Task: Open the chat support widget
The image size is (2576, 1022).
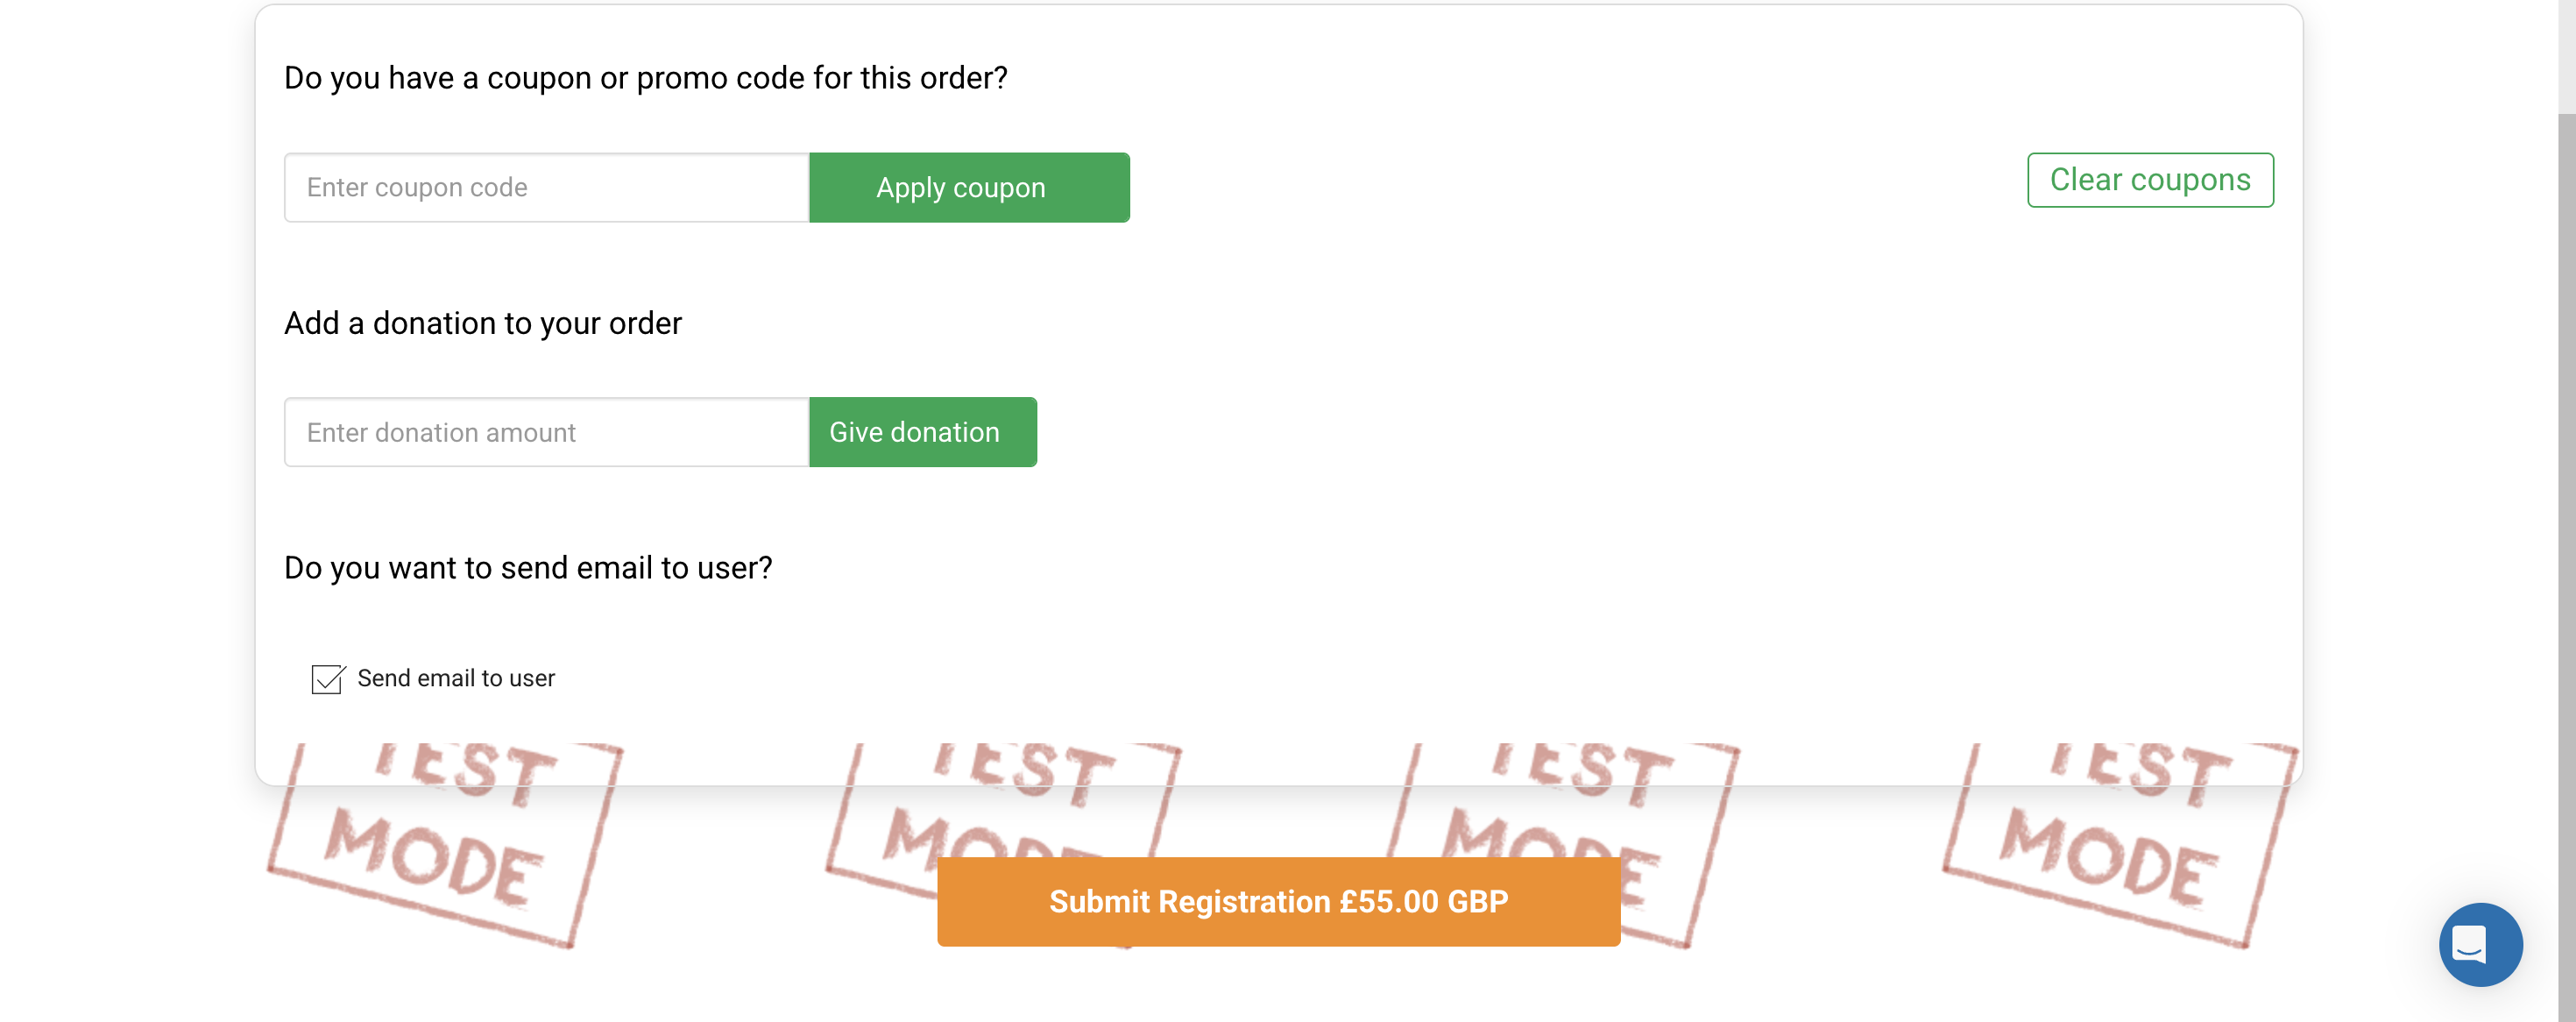Action: (x=2479, y=943)
